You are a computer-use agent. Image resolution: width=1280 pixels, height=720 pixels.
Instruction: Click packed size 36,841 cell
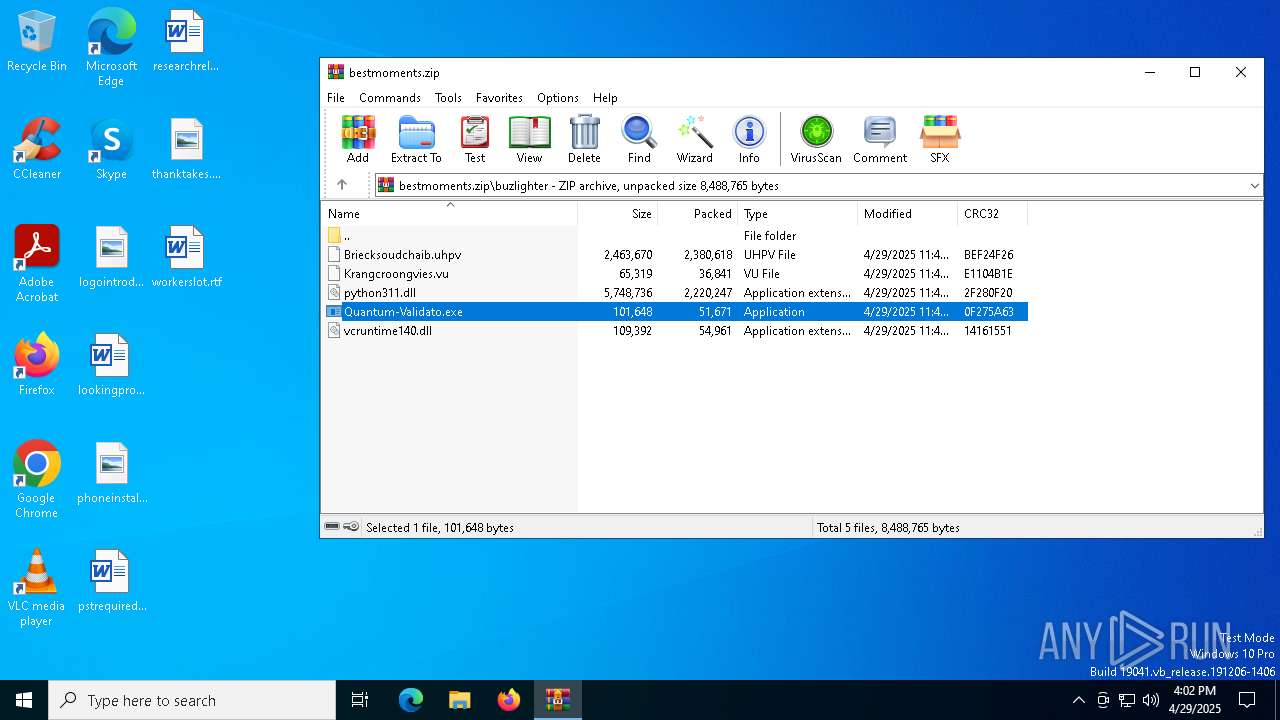pos(715,274)
